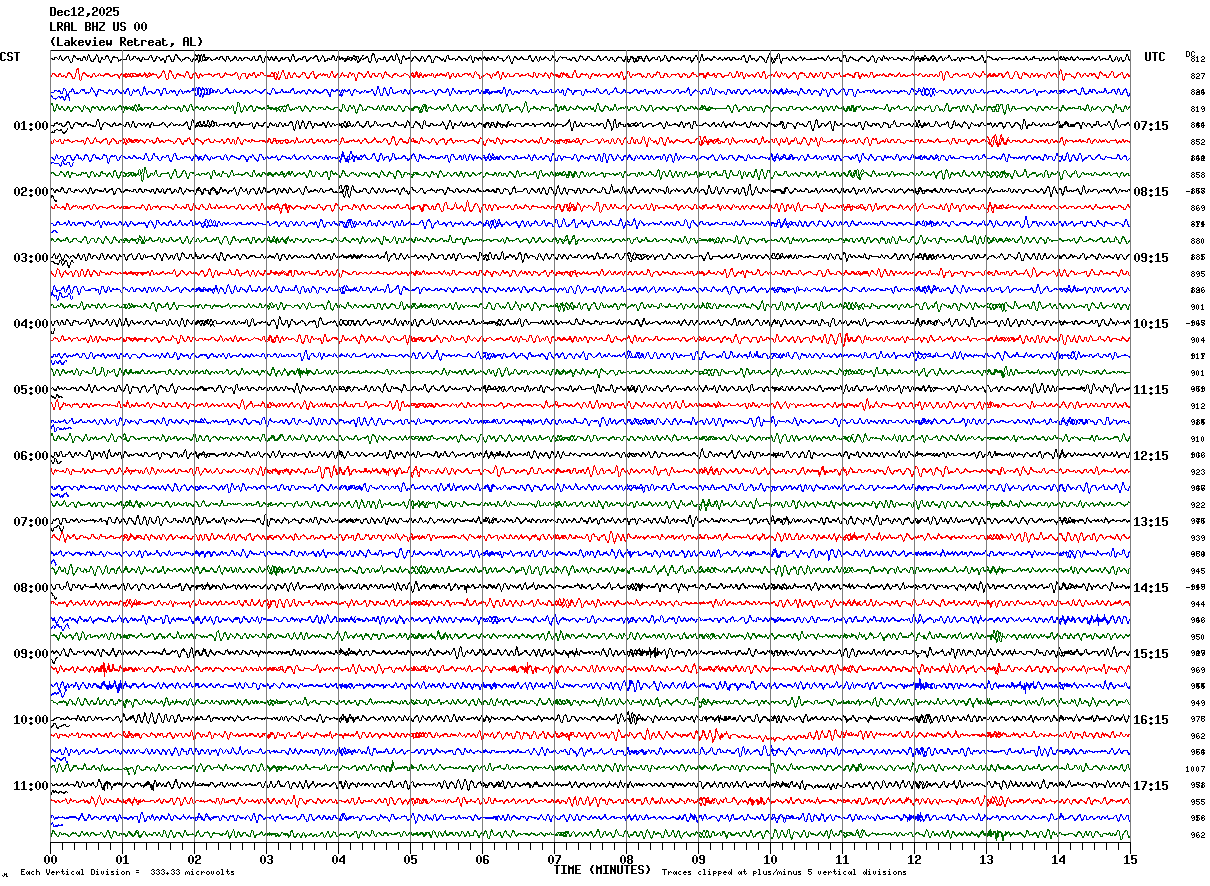Click the "02:00" CST time label
This screenshot has height=886, width=1210.
[31, 192]
